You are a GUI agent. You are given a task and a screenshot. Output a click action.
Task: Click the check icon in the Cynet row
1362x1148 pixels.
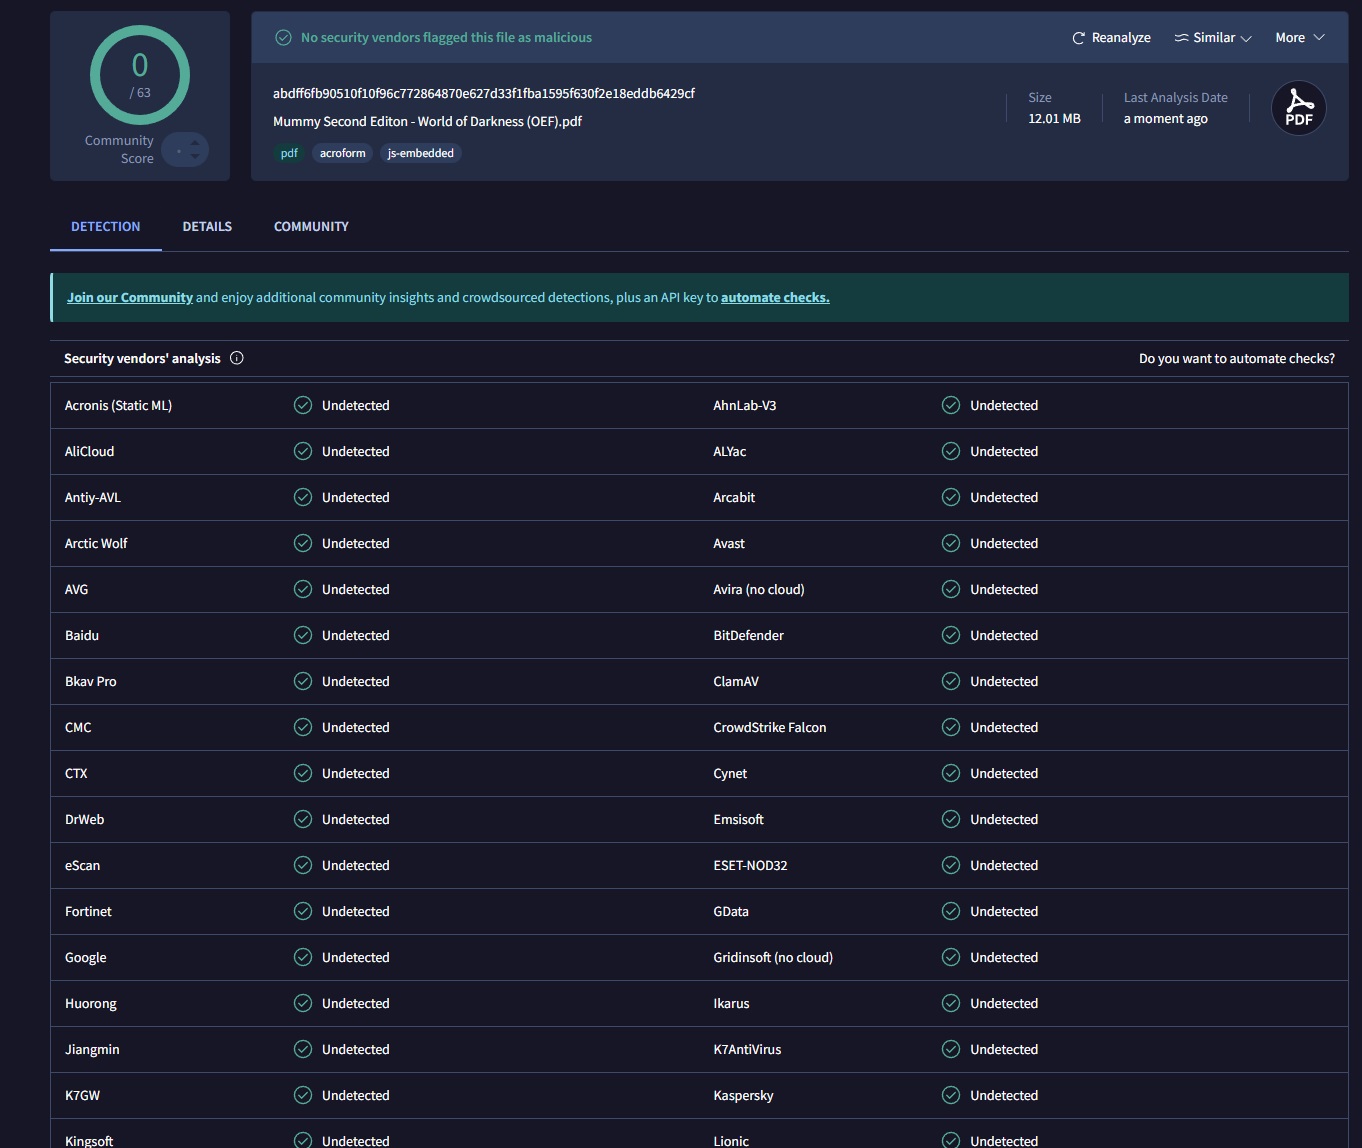pos(951,773)
